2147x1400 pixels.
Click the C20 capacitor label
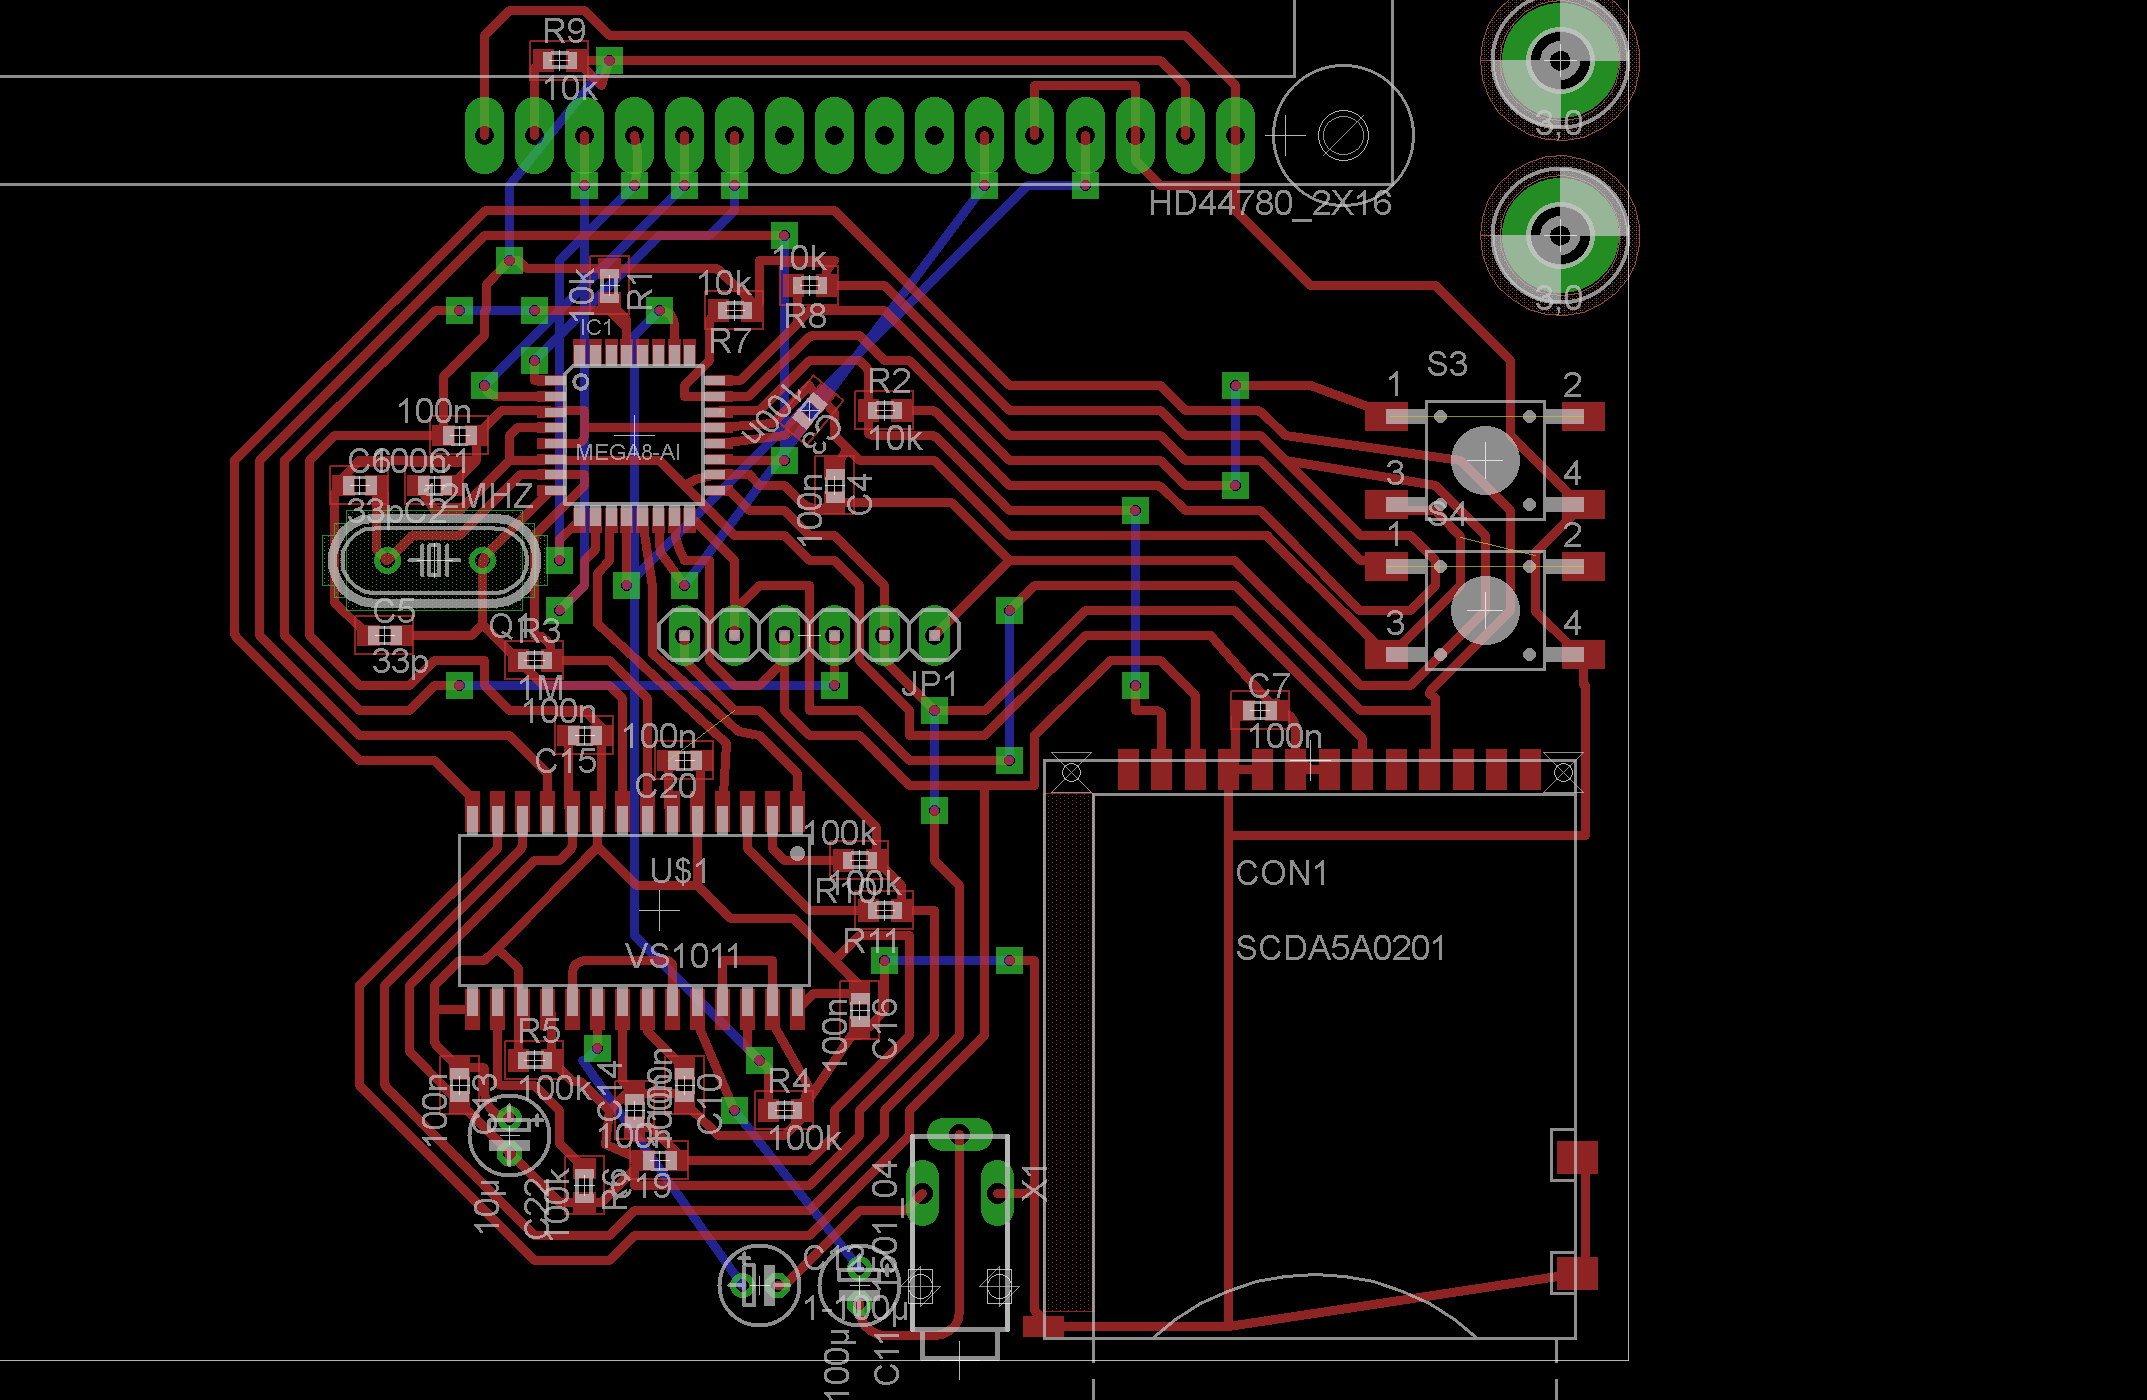click(665, 787)
